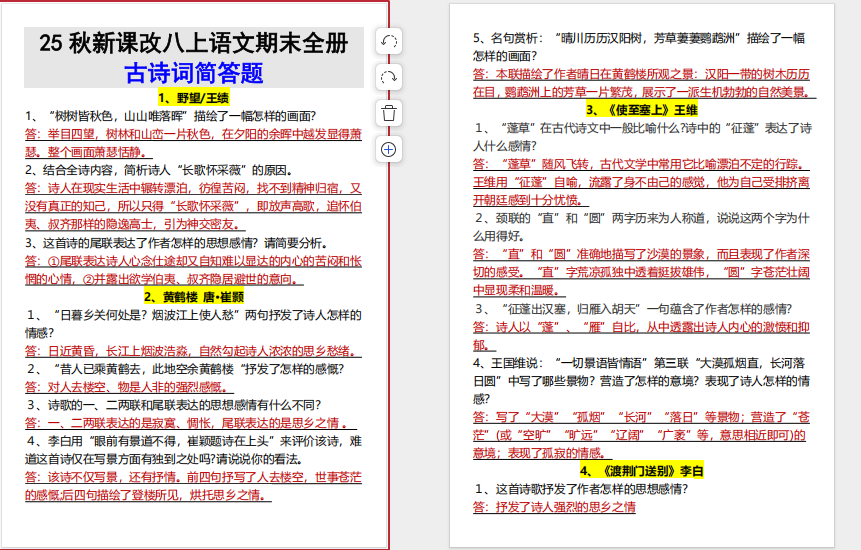This screenshot has height=550, width=861.
Task: Rotate the page clockwise
Action: pos(389,77)
